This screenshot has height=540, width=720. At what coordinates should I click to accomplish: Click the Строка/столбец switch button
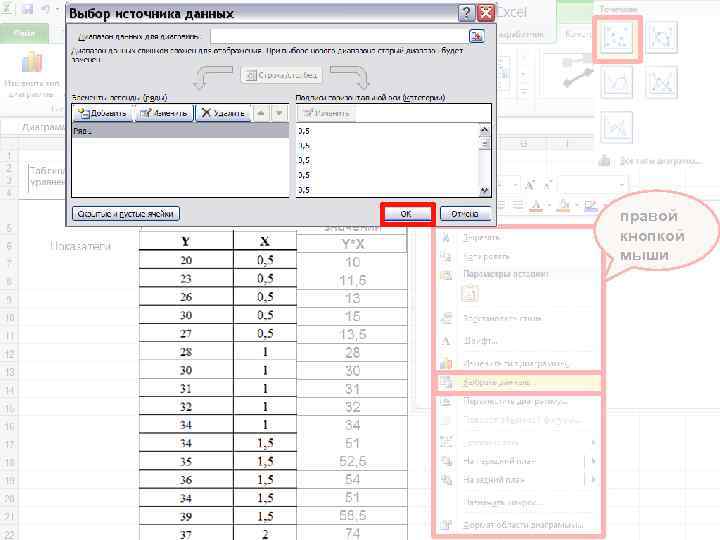[x=281, y=75]
